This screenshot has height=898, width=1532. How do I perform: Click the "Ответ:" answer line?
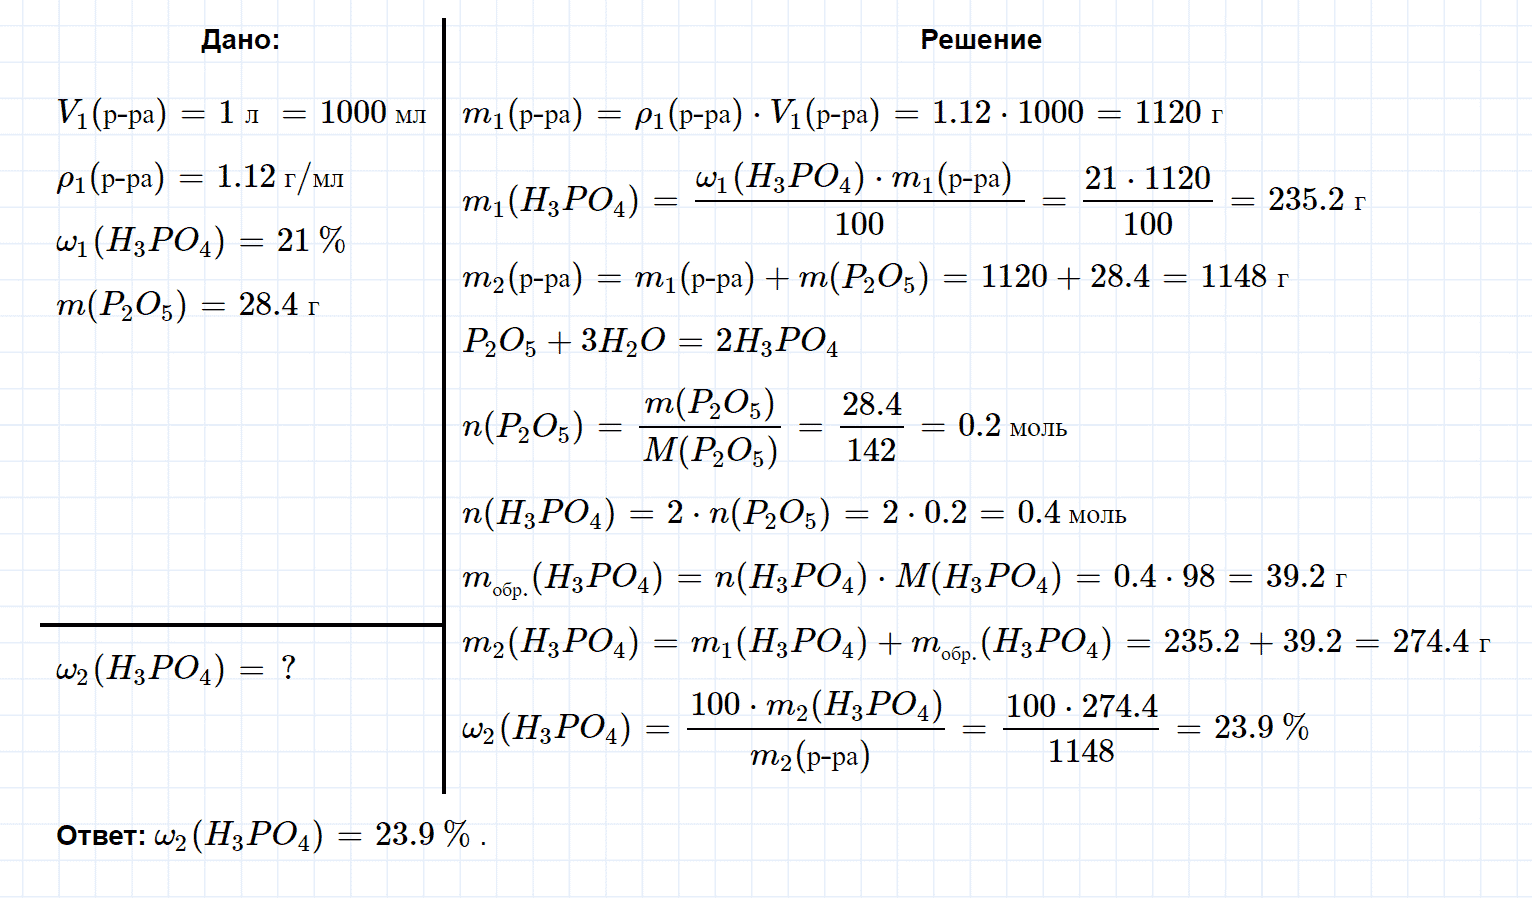[x=272, y=835]
